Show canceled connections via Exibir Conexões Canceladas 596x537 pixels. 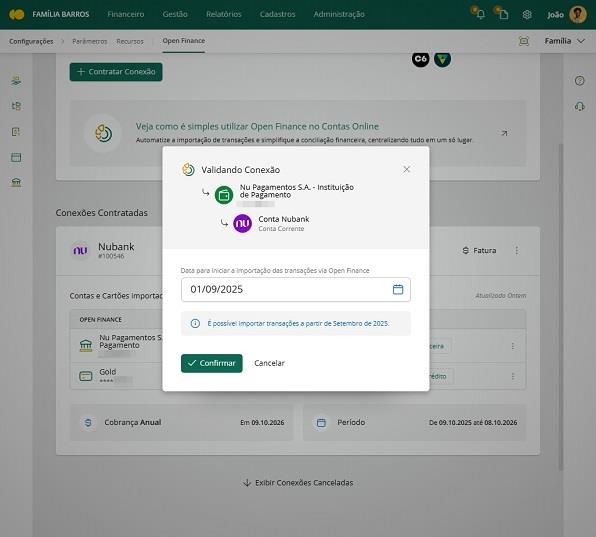[298, 483]
